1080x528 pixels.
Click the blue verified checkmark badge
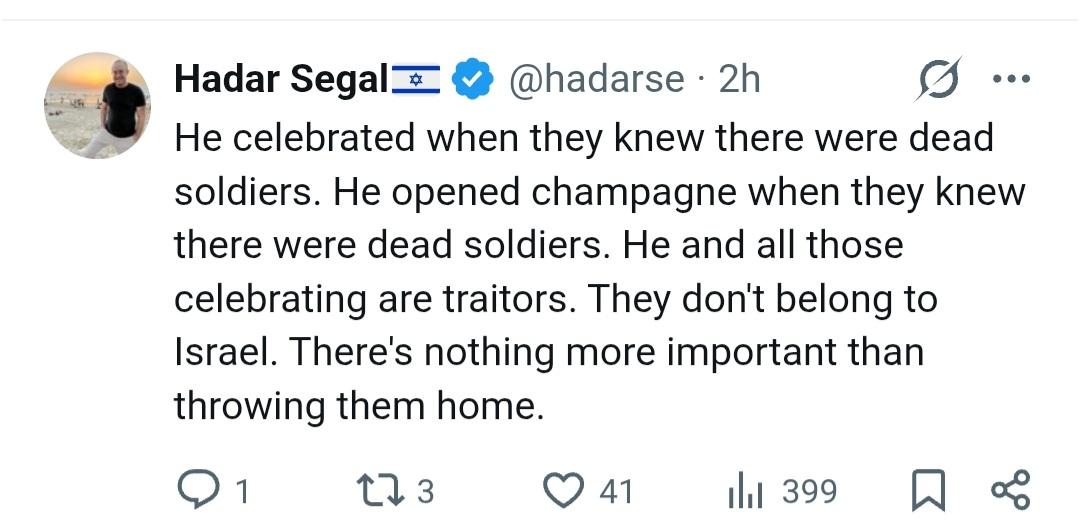pos(473,79)
